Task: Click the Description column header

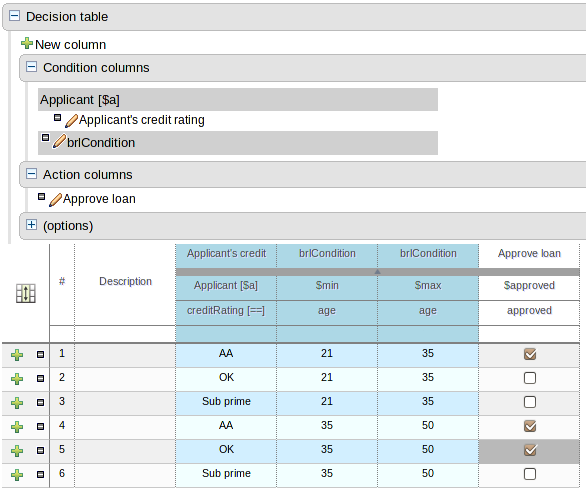Action: [x=125, y=281]
